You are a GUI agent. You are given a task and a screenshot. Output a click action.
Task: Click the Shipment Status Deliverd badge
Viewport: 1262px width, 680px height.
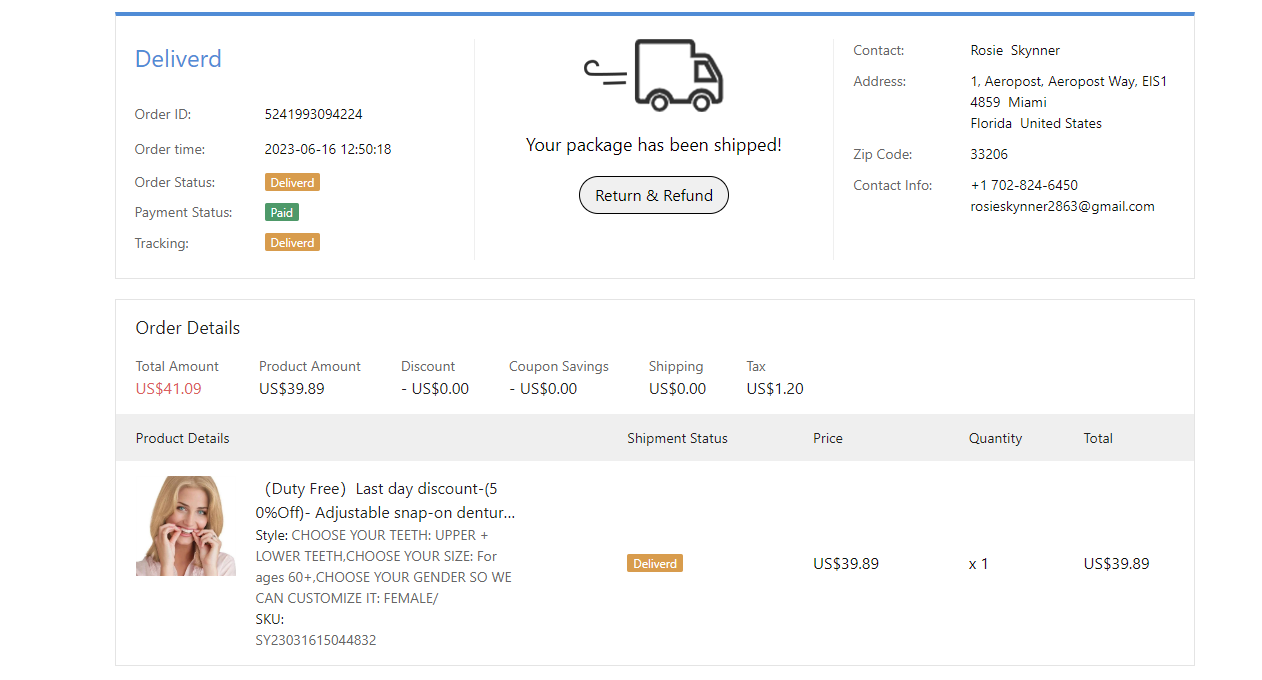[x=655, y=564]
